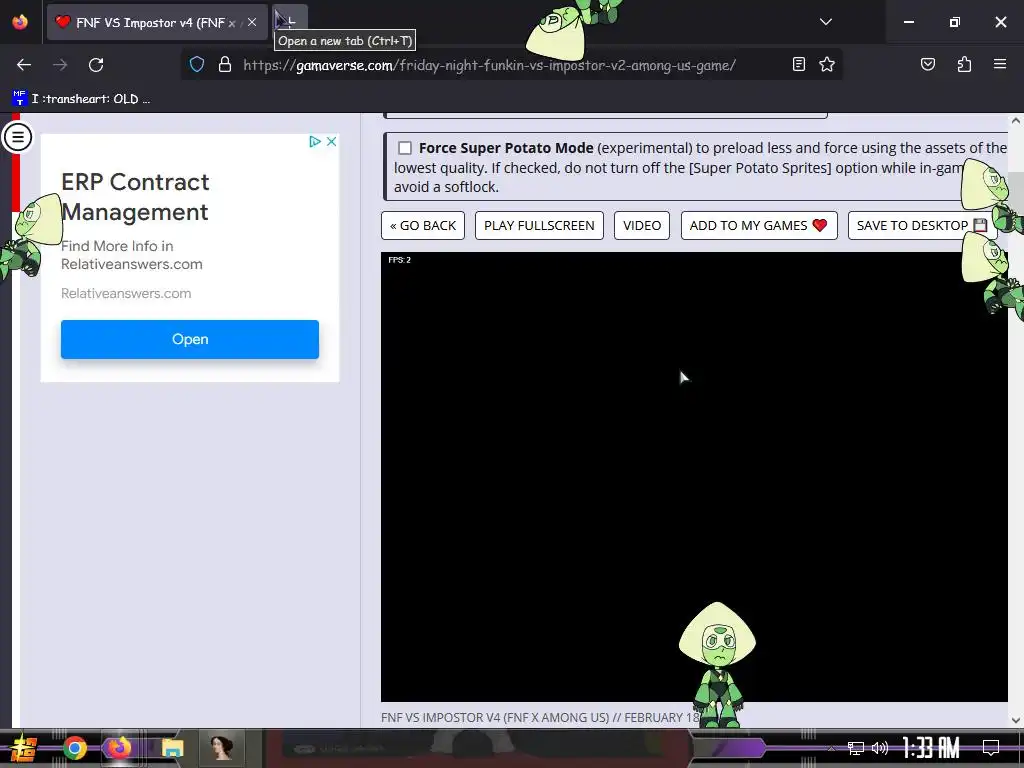Open the Windows Start button in taskbar

[24, 748]
